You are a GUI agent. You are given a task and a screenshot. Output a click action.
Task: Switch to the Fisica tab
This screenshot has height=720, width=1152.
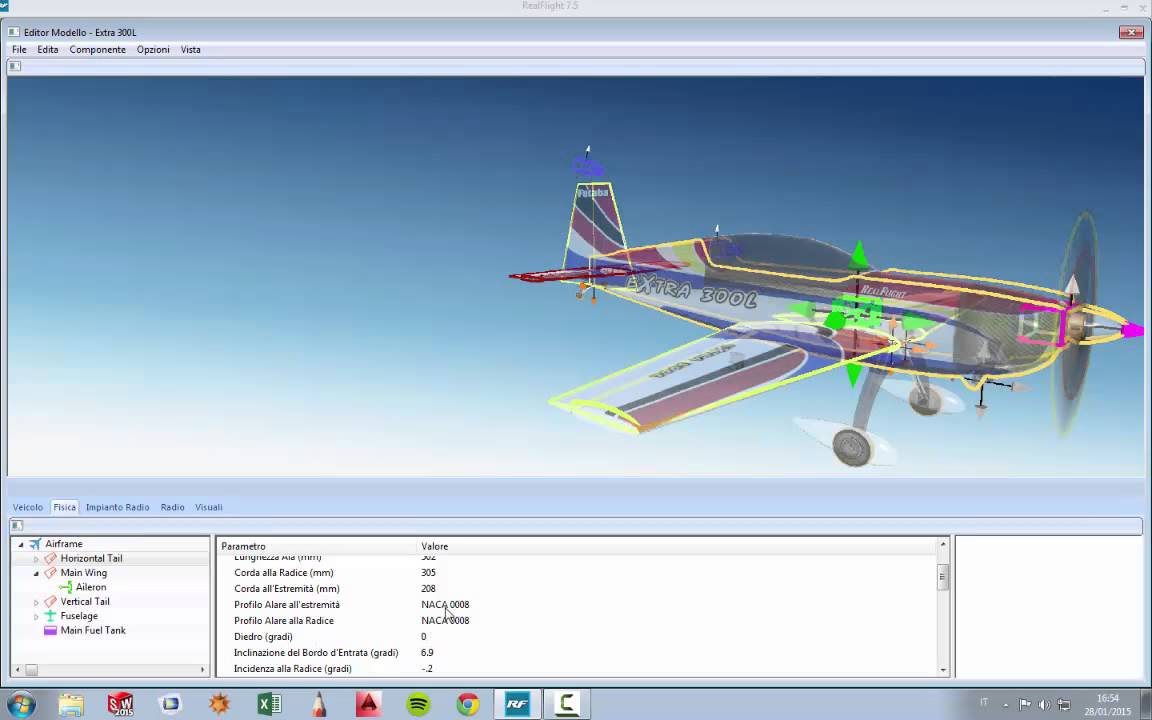pos(65,507)
